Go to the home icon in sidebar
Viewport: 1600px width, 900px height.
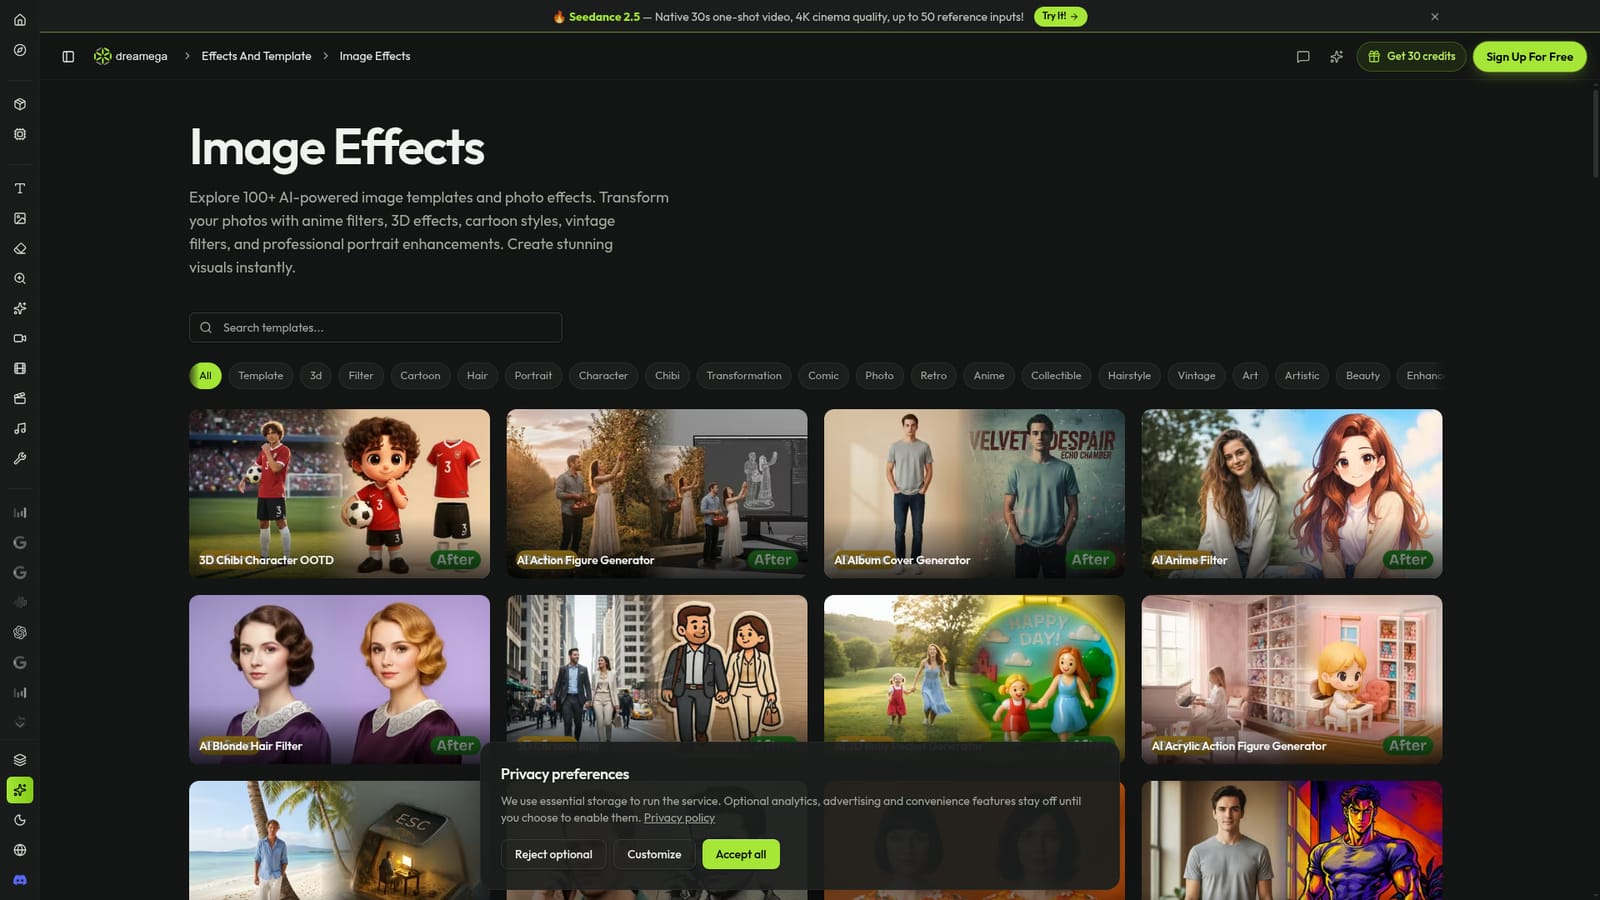20,20
